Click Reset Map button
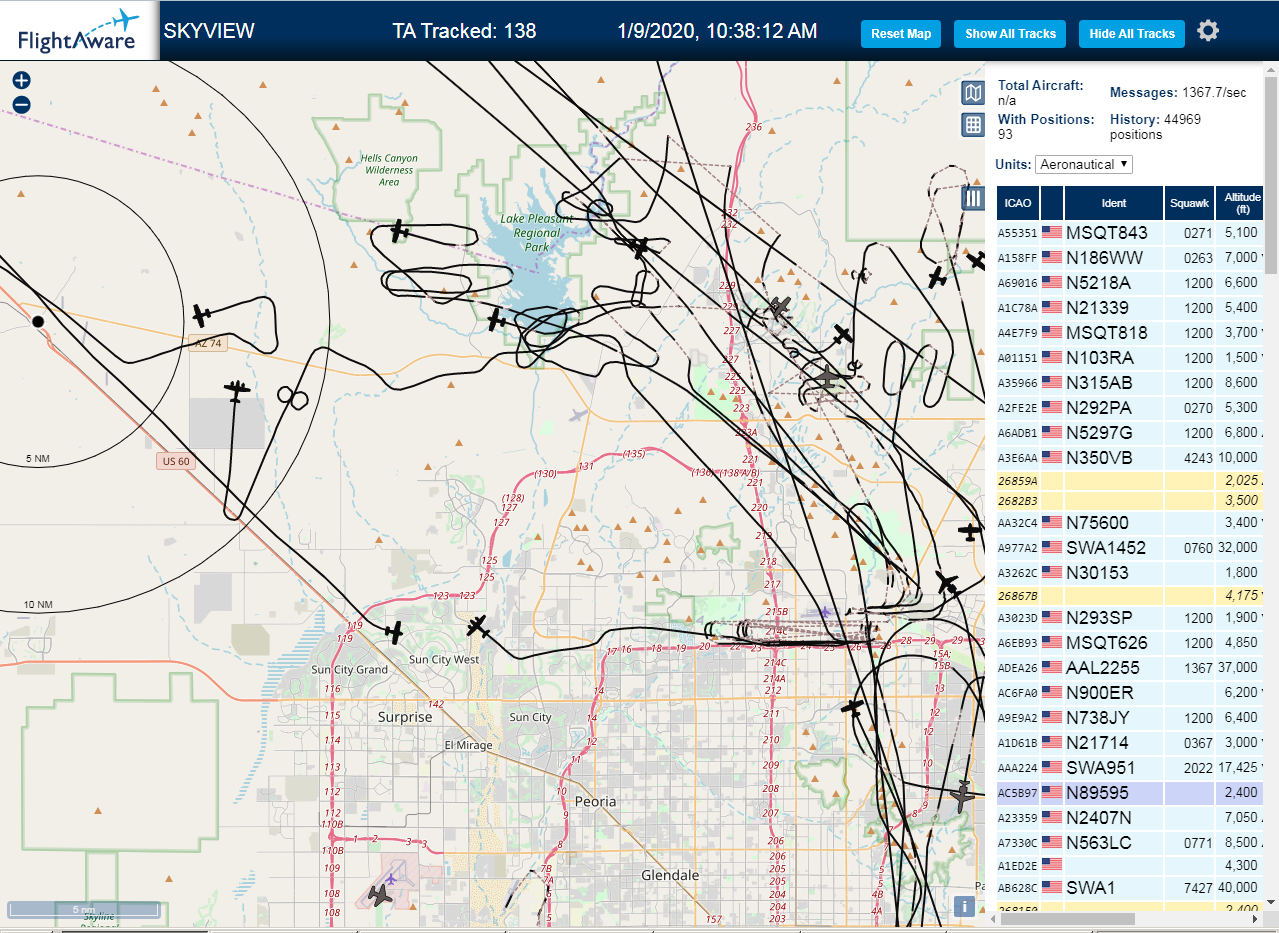 click(x=901, y=34)
